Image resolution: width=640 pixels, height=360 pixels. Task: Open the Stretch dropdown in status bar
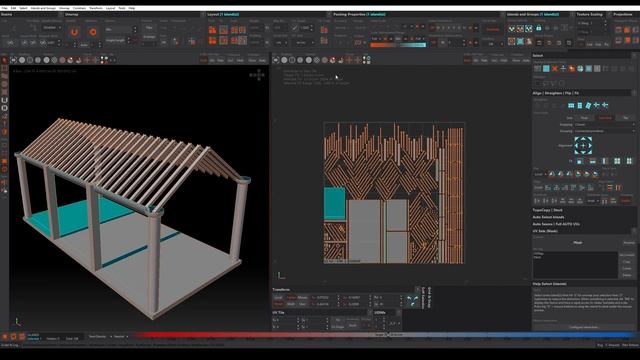point(121,337)
